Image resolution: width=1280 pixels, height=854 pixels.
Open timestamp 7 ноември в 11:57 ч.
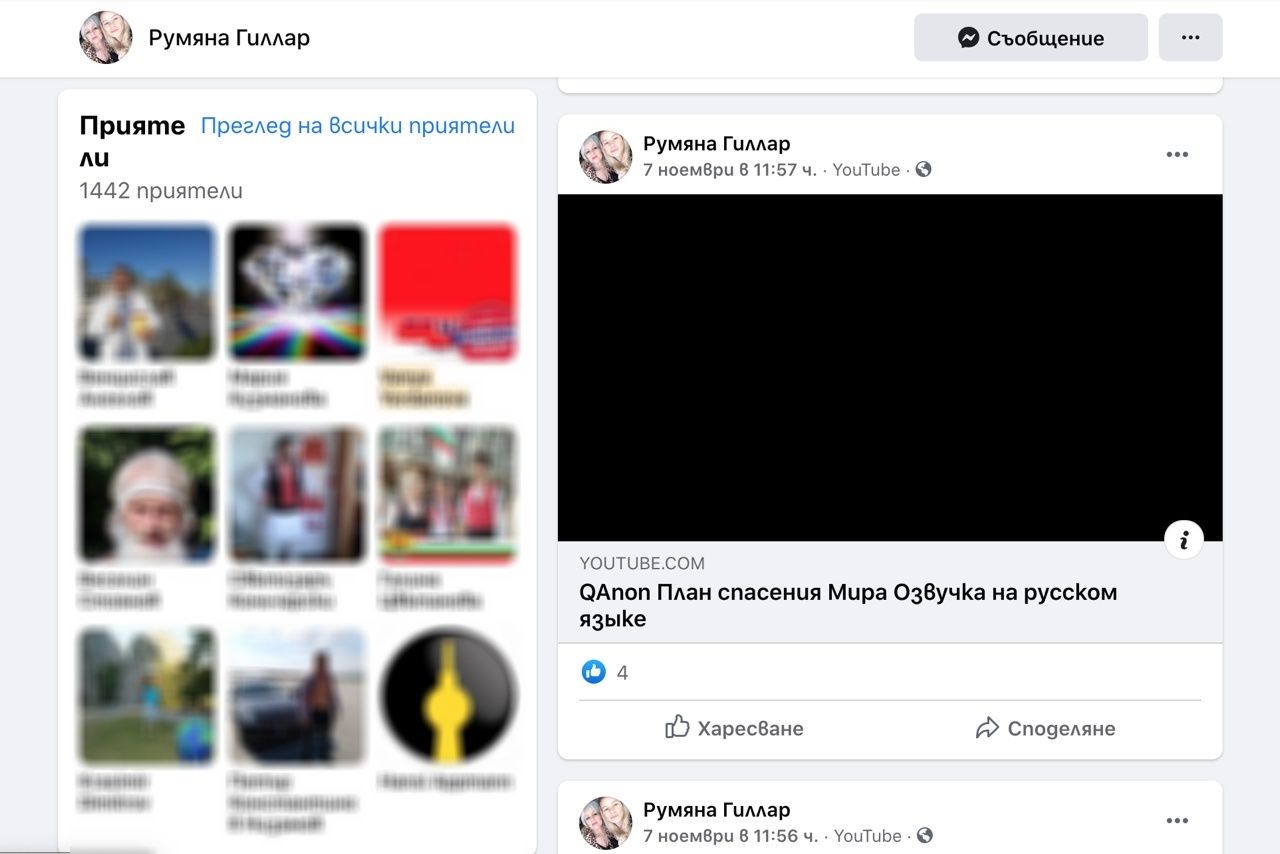point(730,170)
